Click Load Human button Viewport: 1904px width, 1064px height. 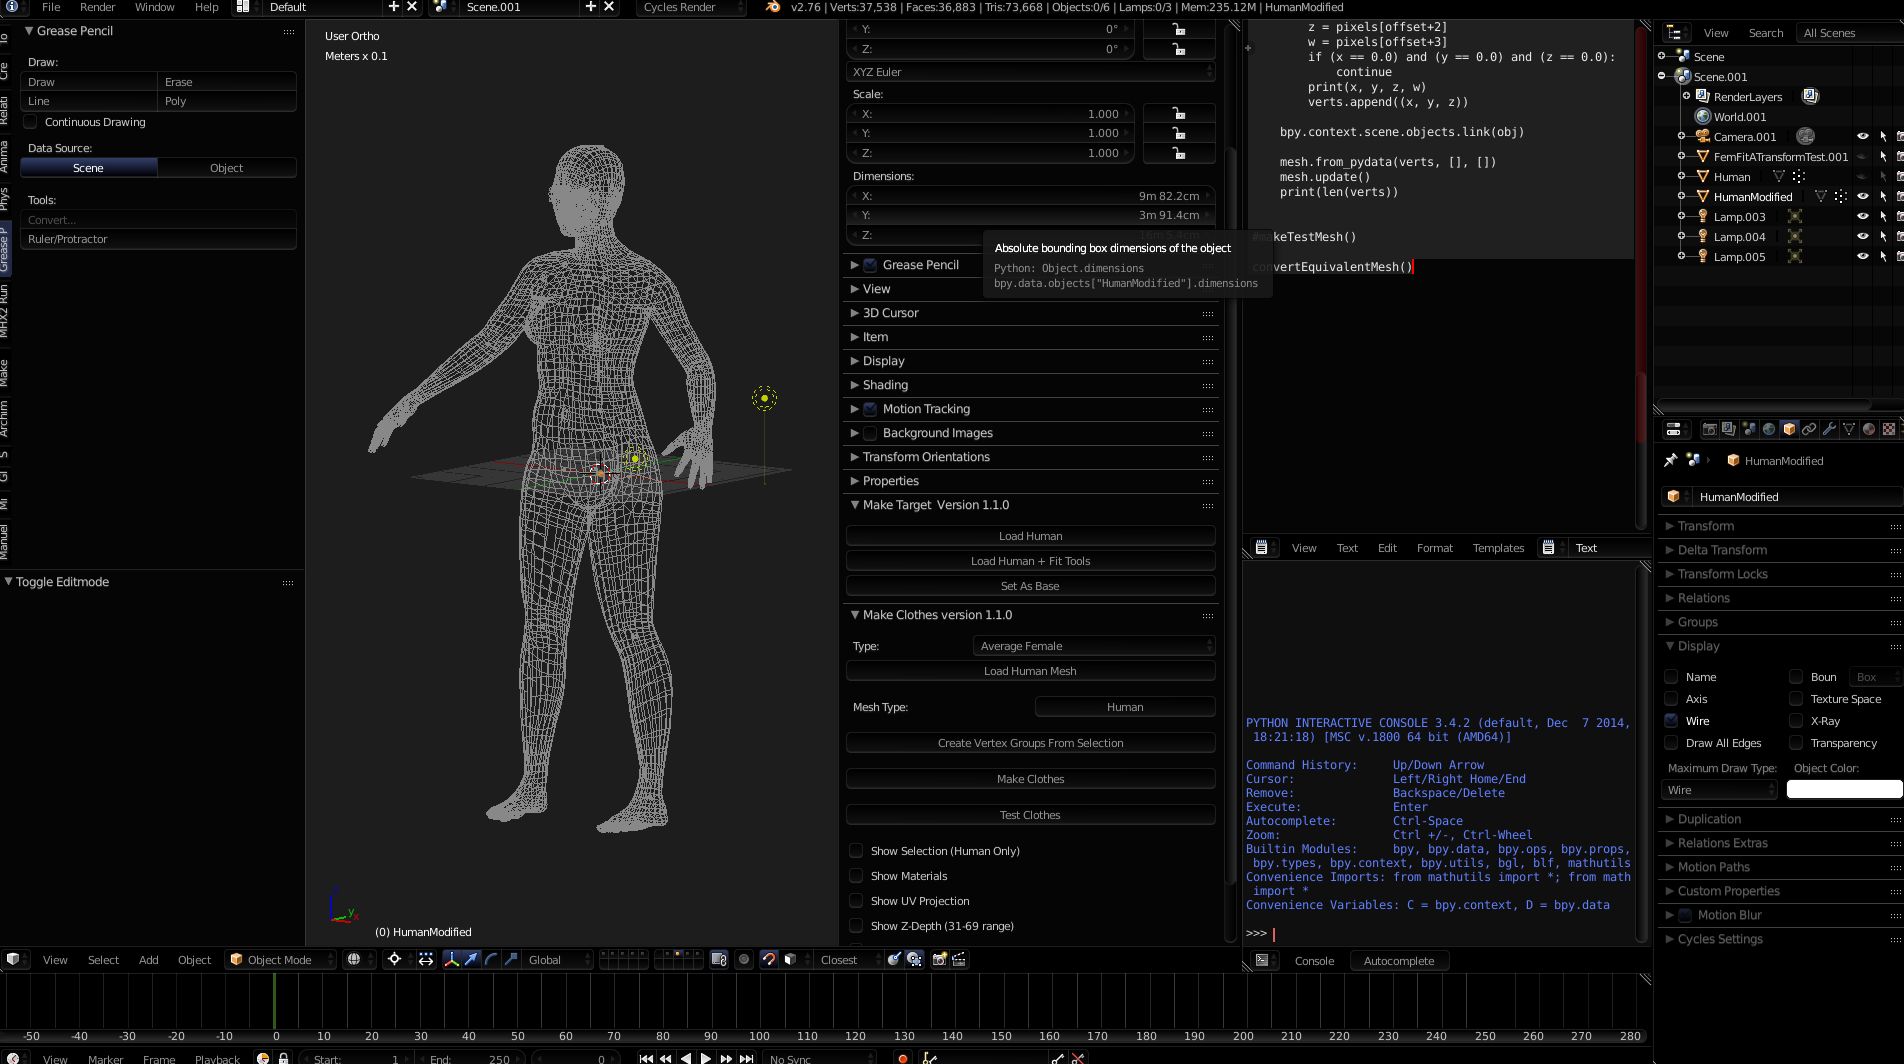(x=1031, y=536)
